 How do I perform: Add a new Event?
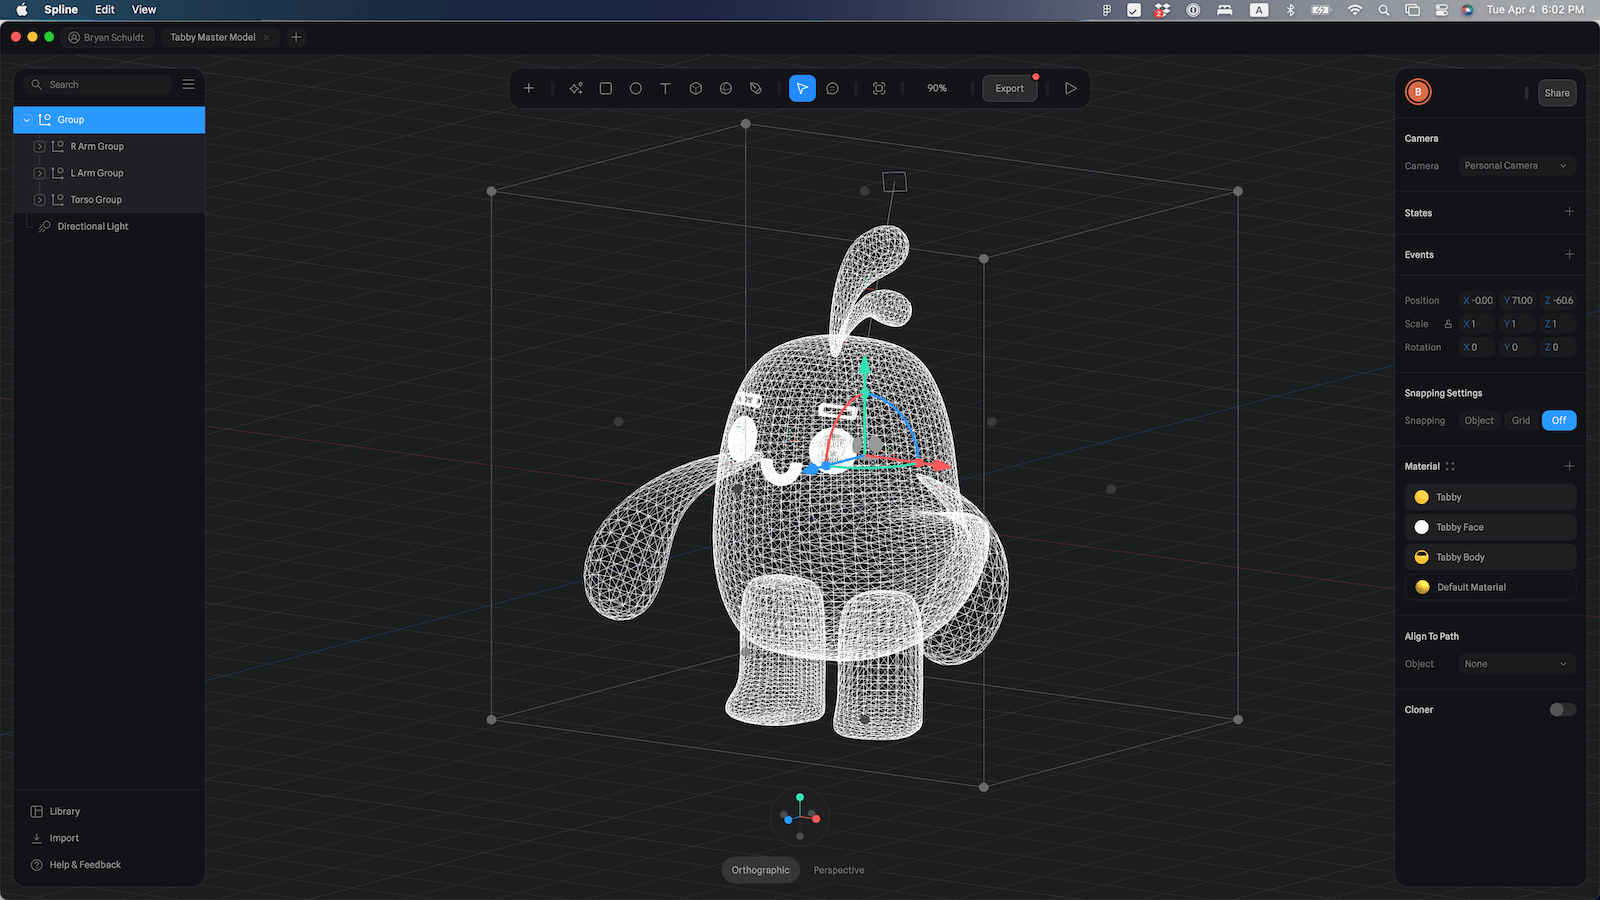pyautogui.click(x=1569, y=254)
